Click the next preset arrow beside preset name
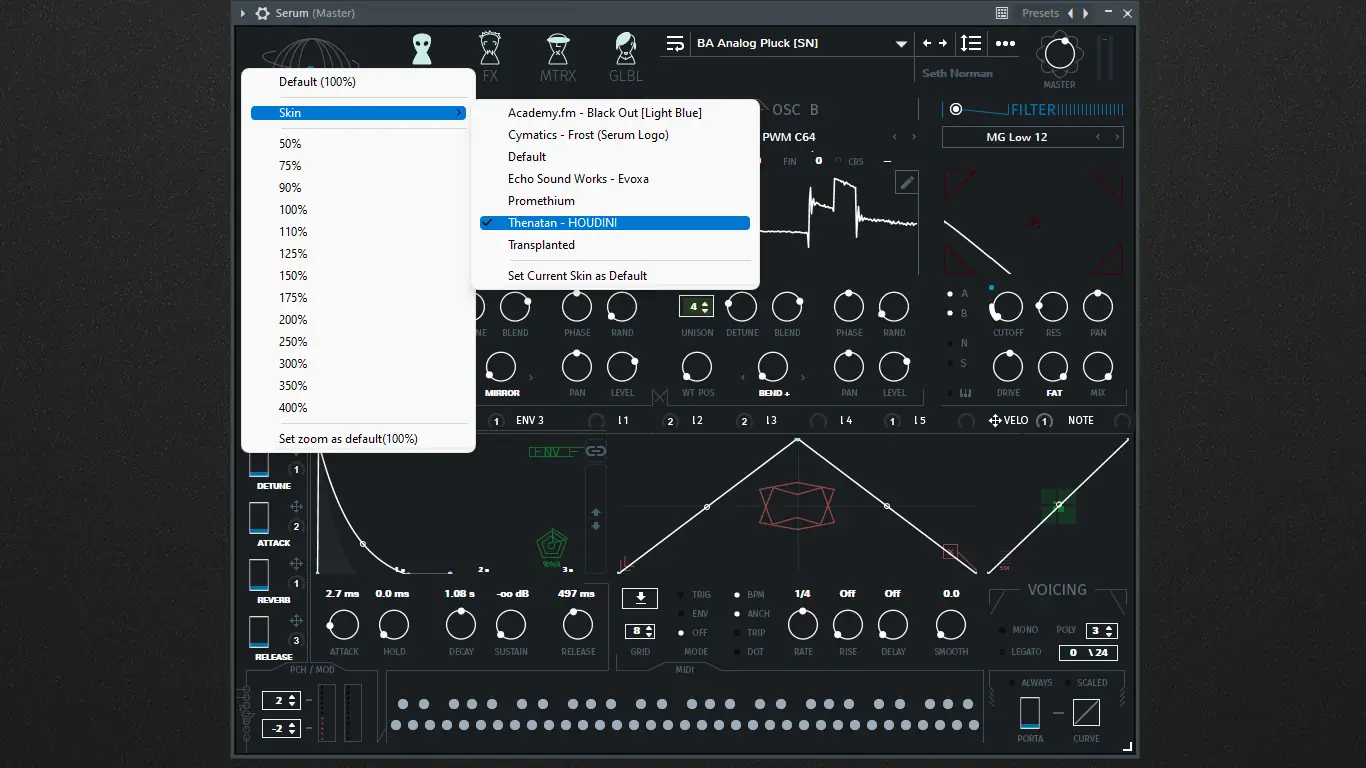 pyautogui.click(x=942, y=43)
